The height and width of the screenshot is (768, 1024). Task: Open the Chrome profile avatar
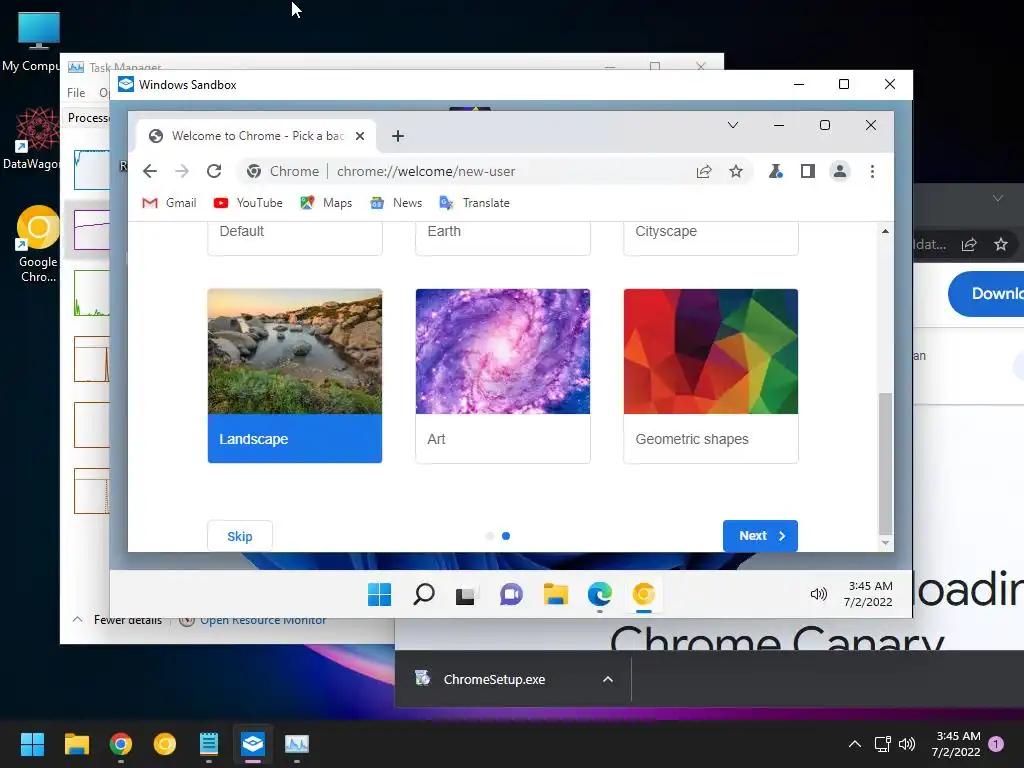tap(840, 171)
